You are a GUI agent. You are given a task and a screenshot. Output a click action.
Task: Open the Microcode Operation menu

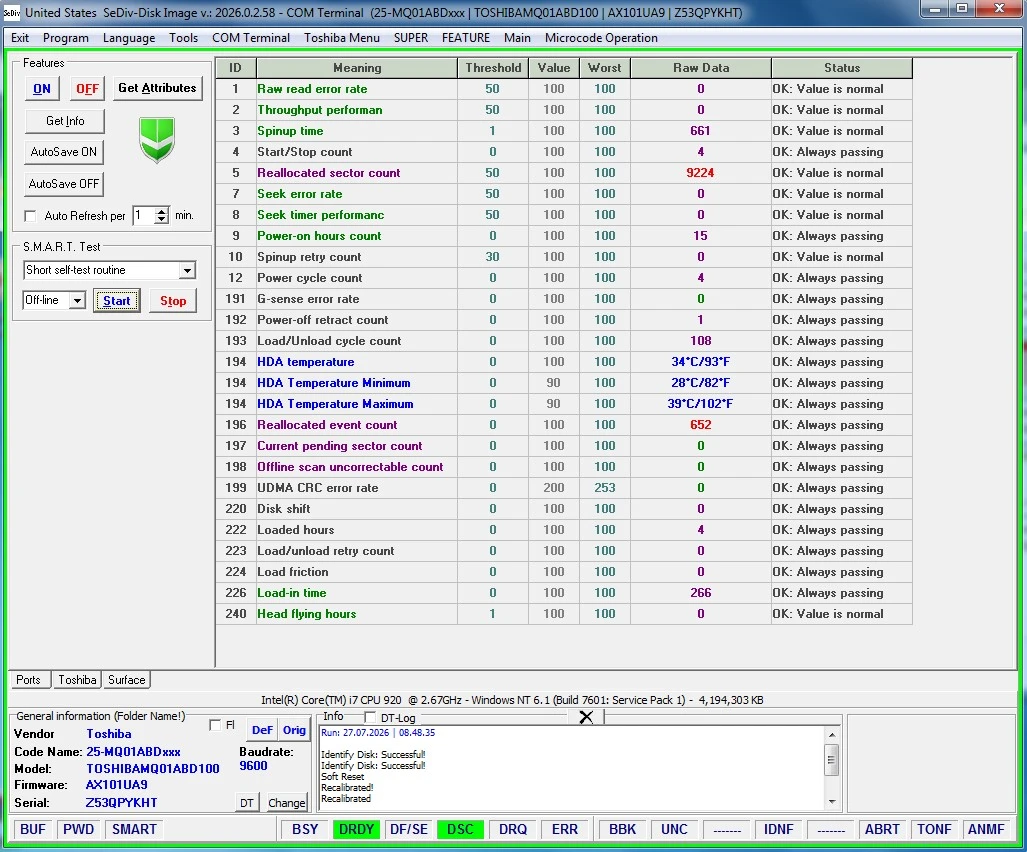601,38
